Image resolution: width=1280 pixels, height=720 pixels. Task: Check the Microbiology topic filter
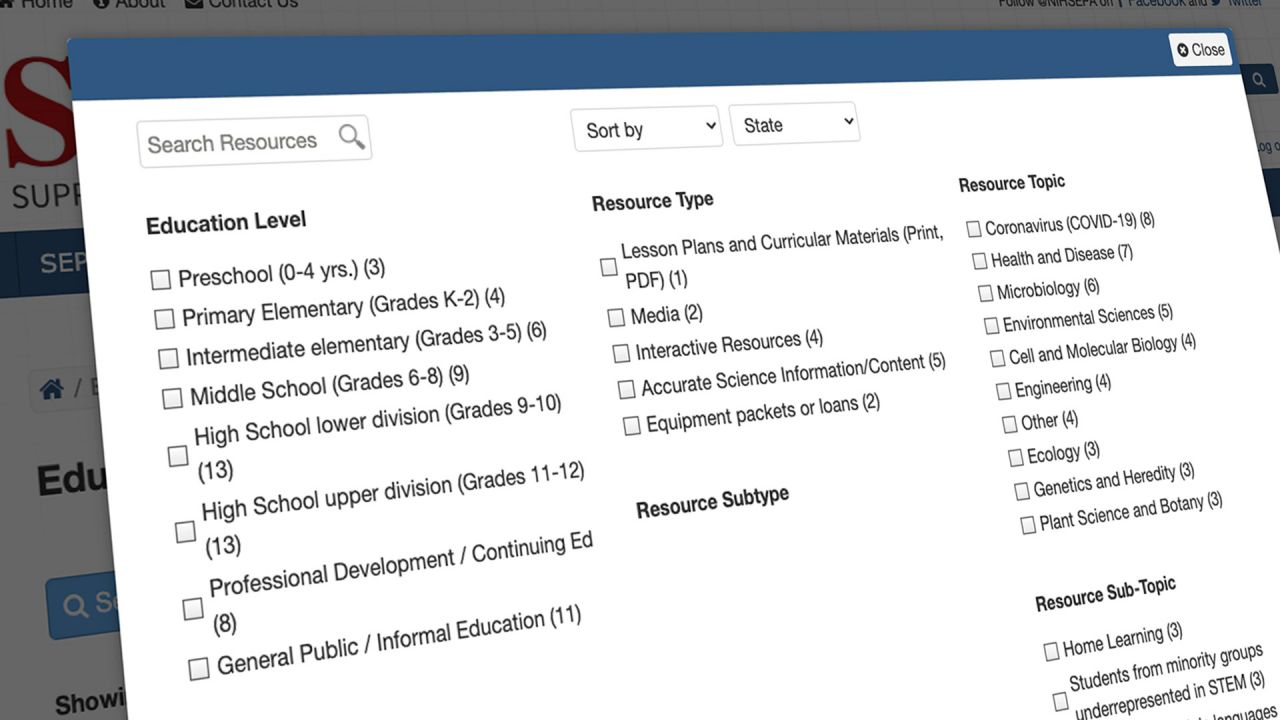985,293
